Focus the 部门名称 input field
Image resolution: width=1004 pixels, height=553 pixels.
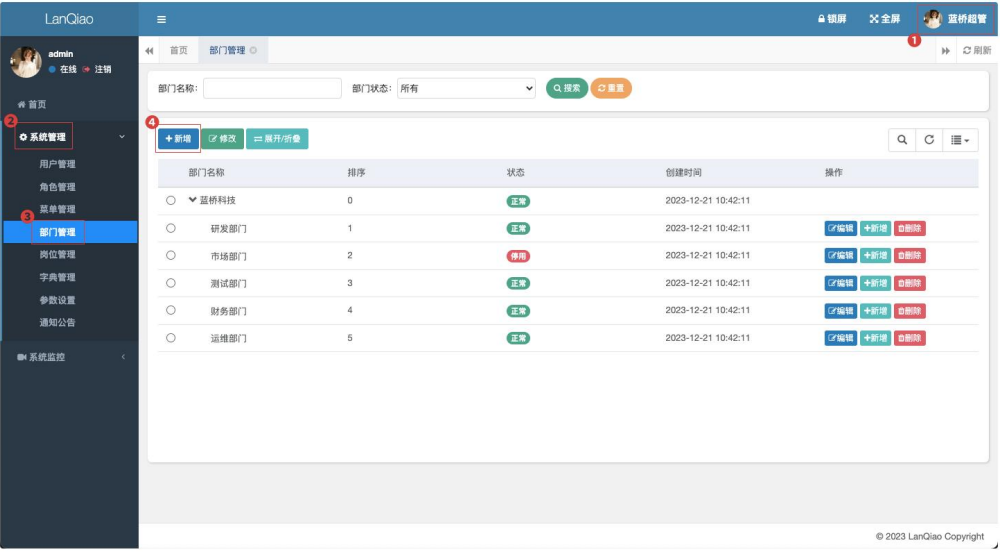click(x=272, y=88)
